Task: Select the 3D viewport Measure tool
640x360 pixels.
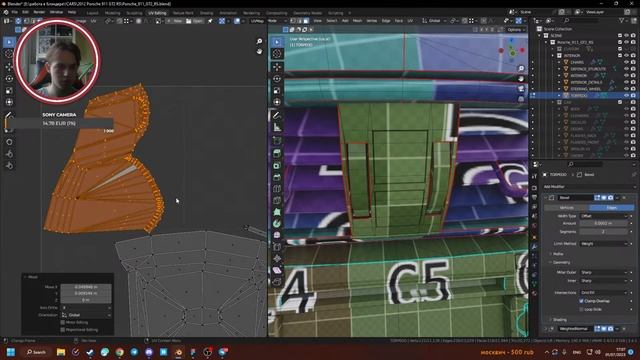Action: point(277,128)
